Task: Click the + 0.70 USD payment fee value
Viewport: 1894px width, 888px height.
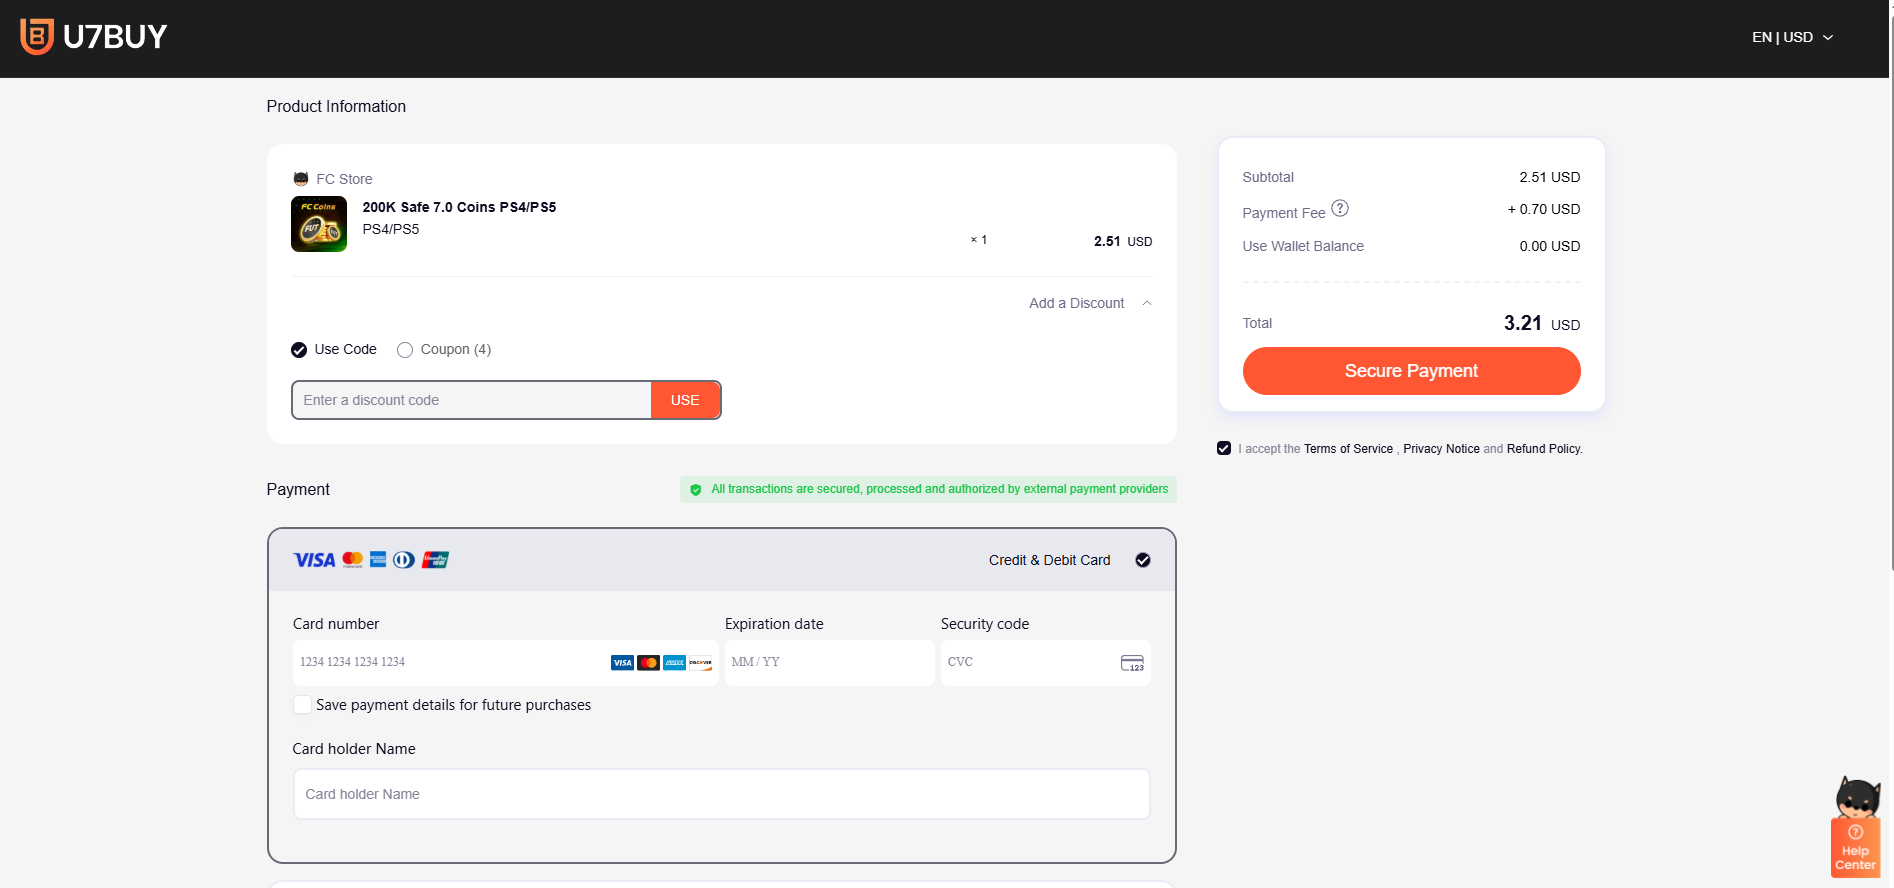Action: click(x=1544, y=209)
